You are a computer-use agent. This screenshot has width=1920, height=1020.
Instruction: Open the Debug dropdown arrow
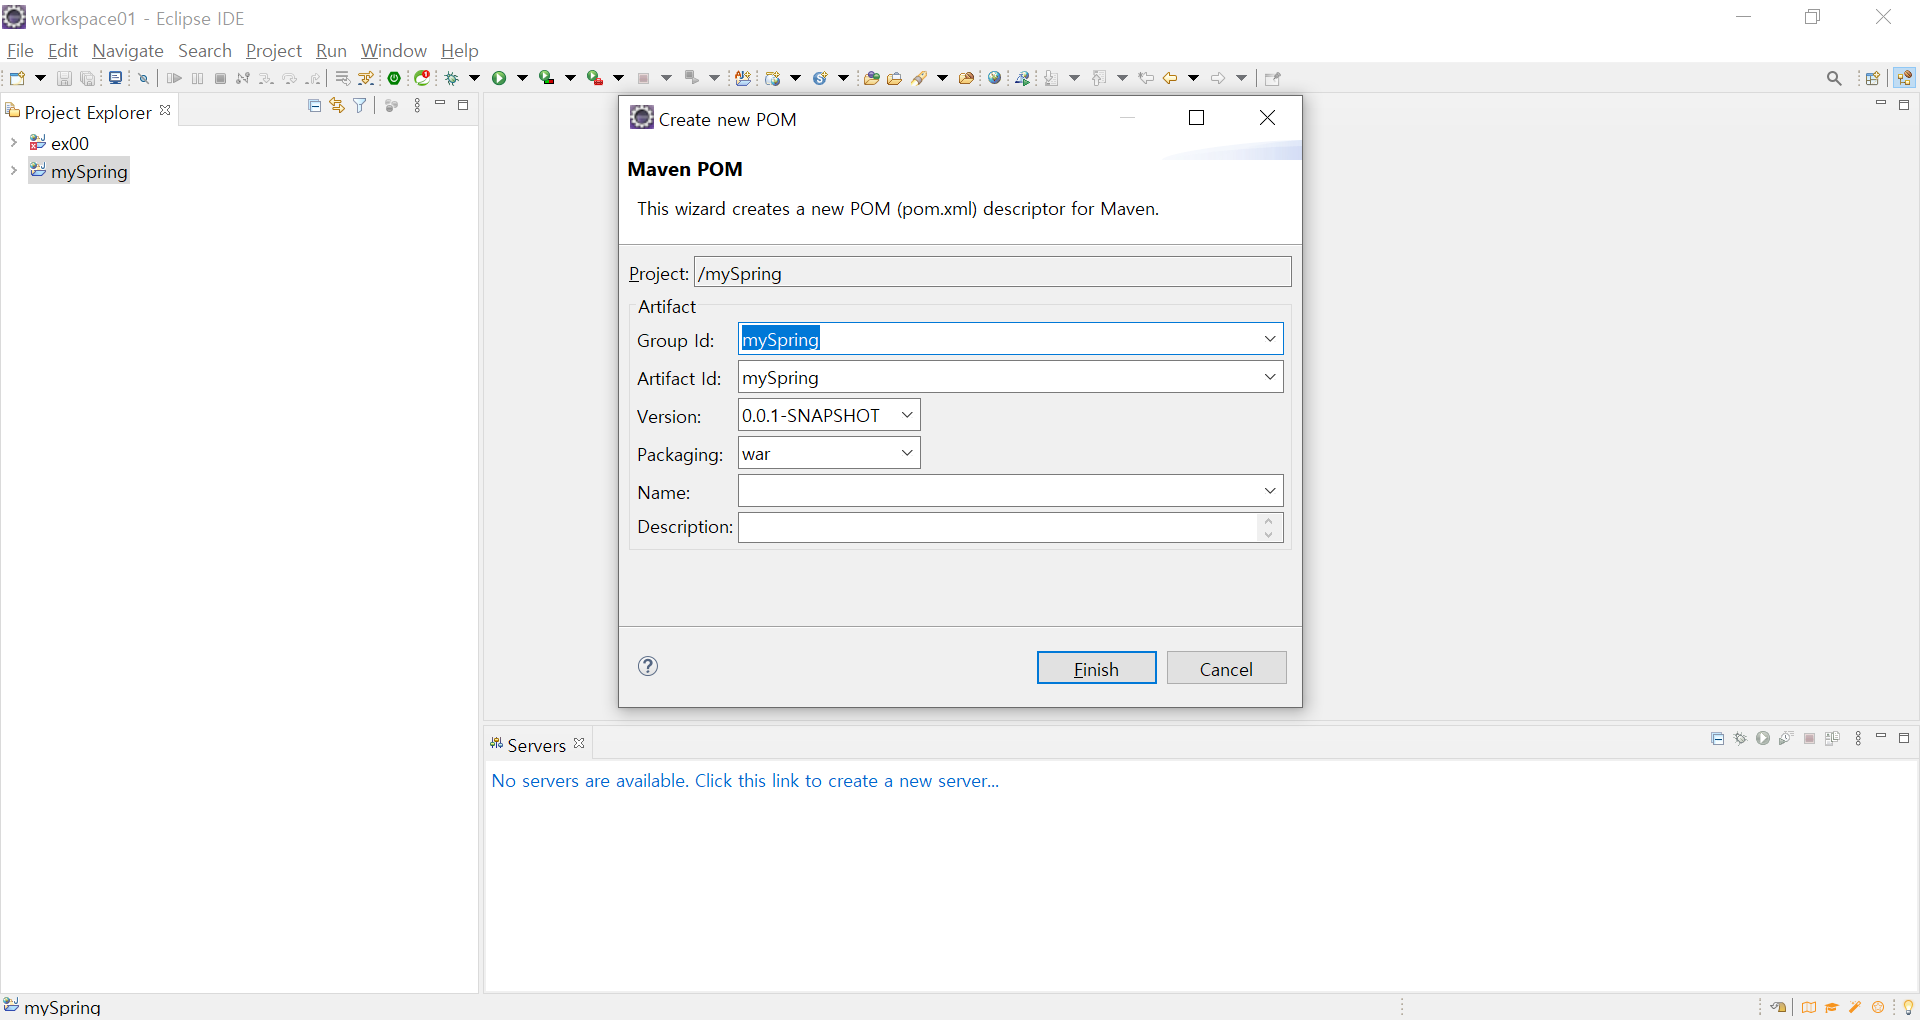pos(474,78)
